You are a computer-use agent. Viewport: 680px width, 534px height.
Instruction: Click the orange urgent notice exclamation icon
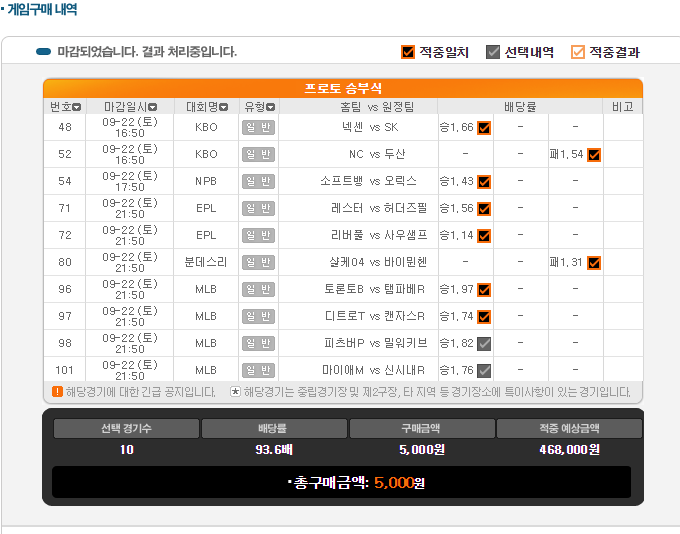pos(57,392)
